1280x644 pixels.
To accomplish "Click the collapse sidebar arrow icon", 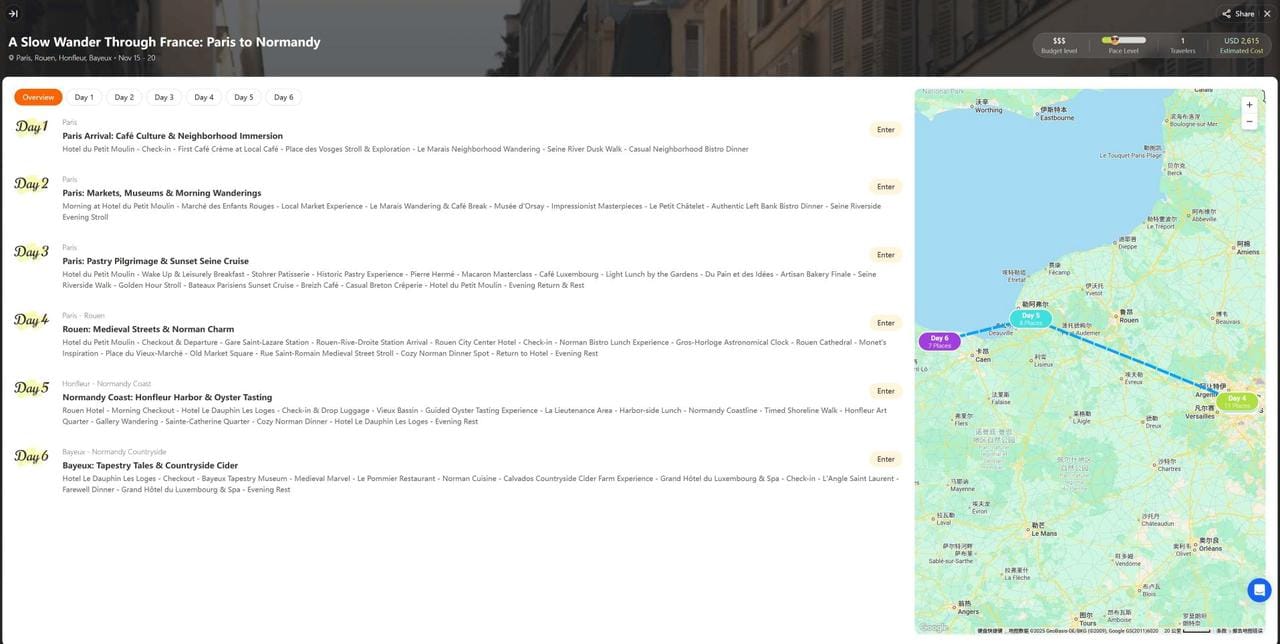I will click(x=13, y=14).
